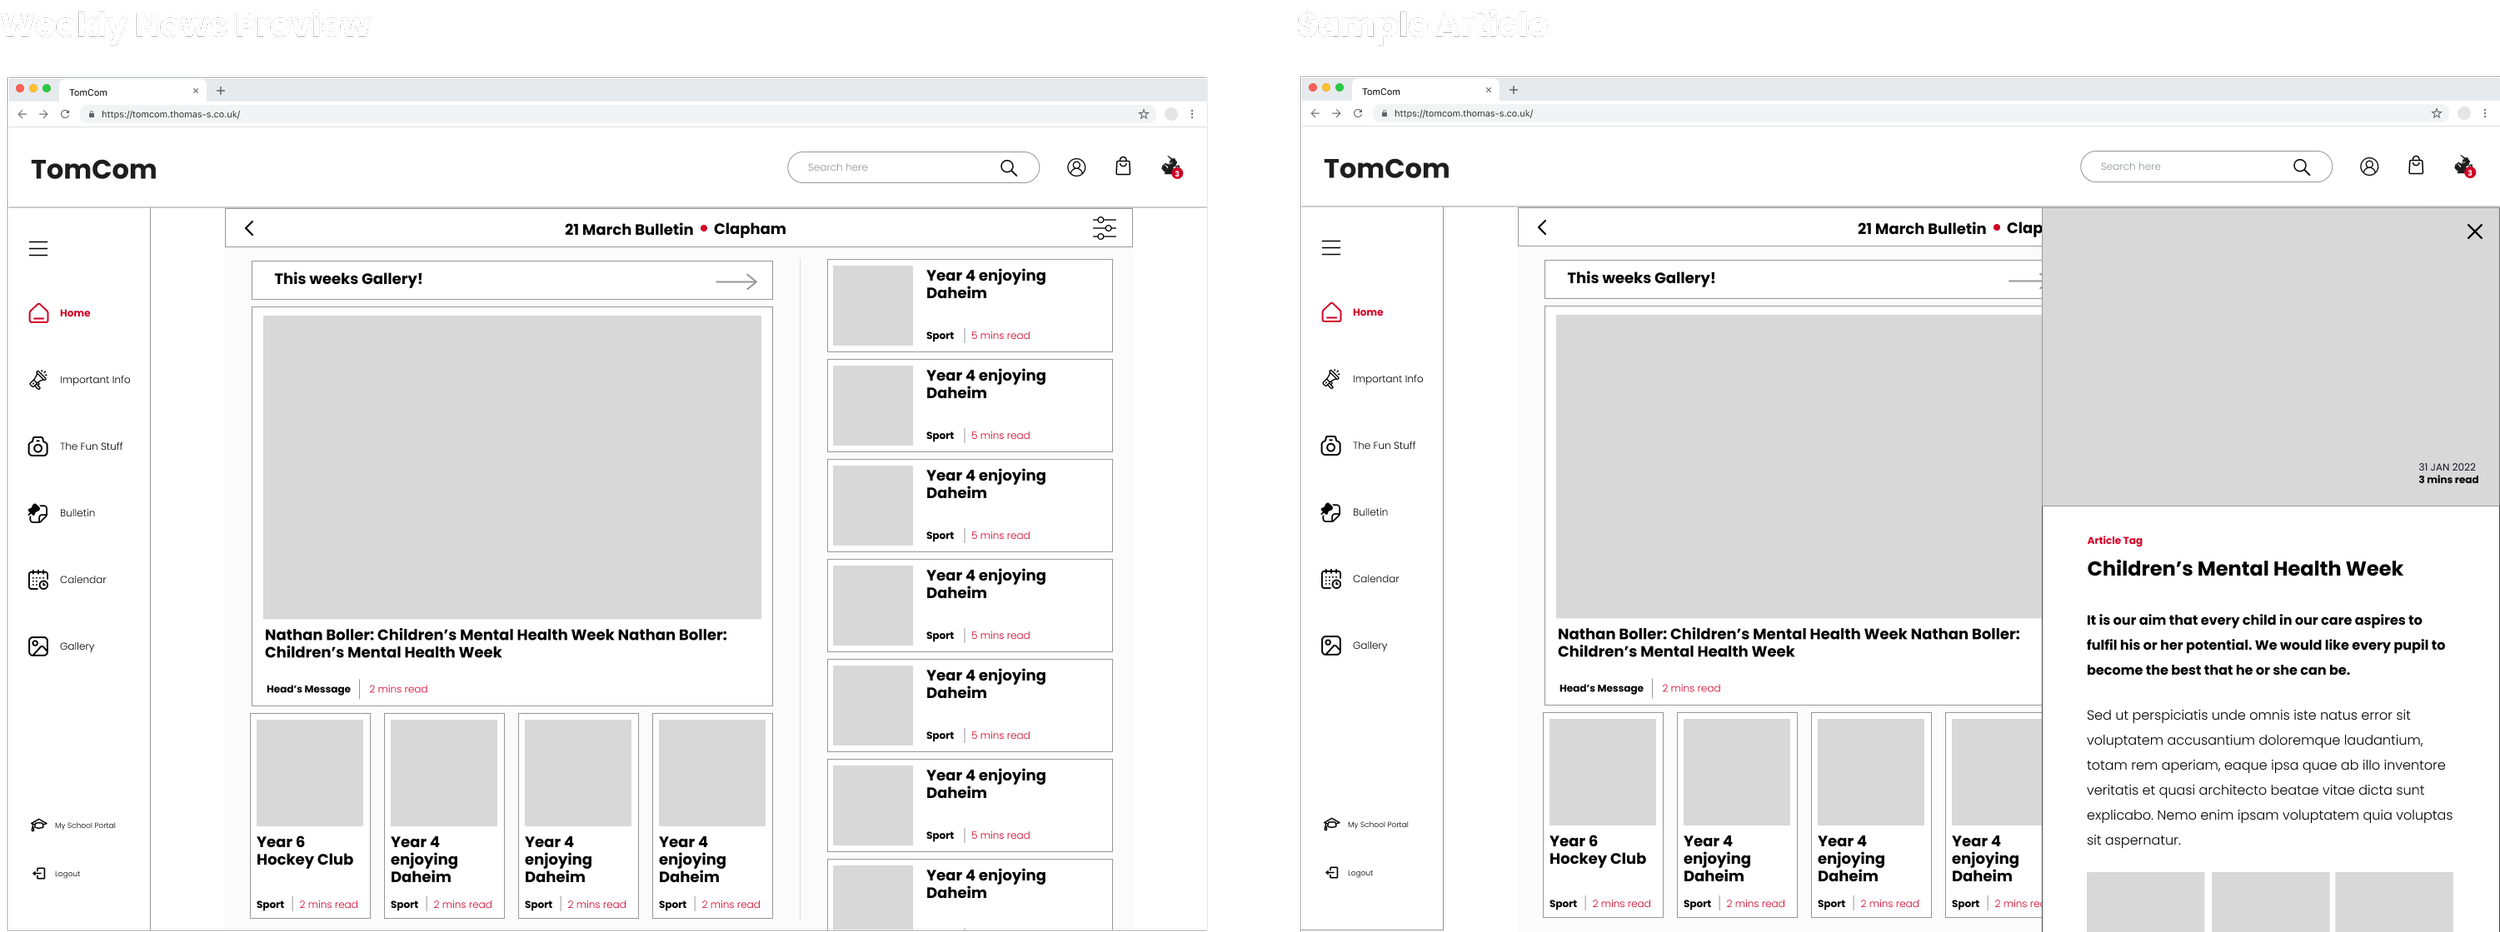Image resolution: width=2500 pixels, height=932 pixels.
Task: Click reload button in Sample Article browser
Action: (1358, 113)
